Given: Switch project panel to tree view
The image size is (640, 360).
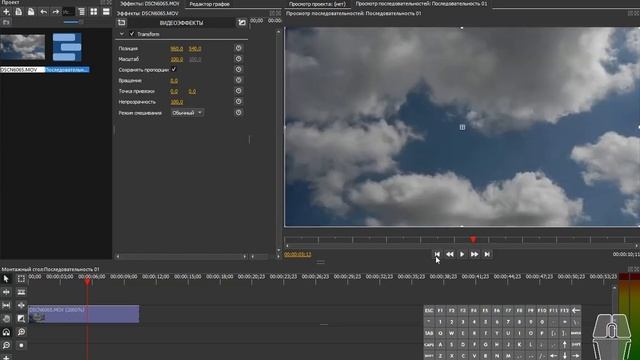Looking at the screenshot, I should pyautogui.click(x=82, y=12).
